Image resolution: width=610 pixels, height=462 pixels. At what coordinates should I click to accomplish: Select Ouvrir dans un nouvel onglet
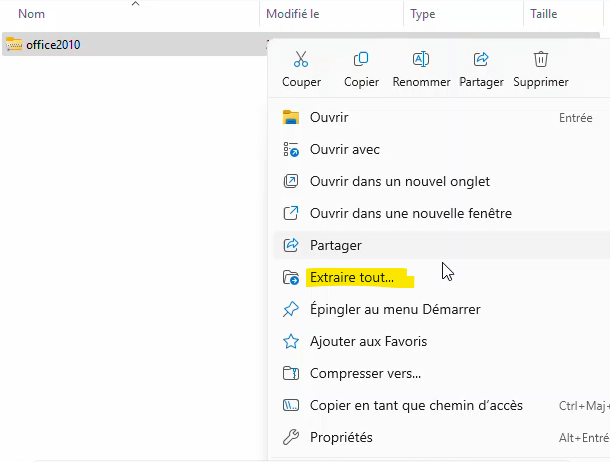point(442,181)
